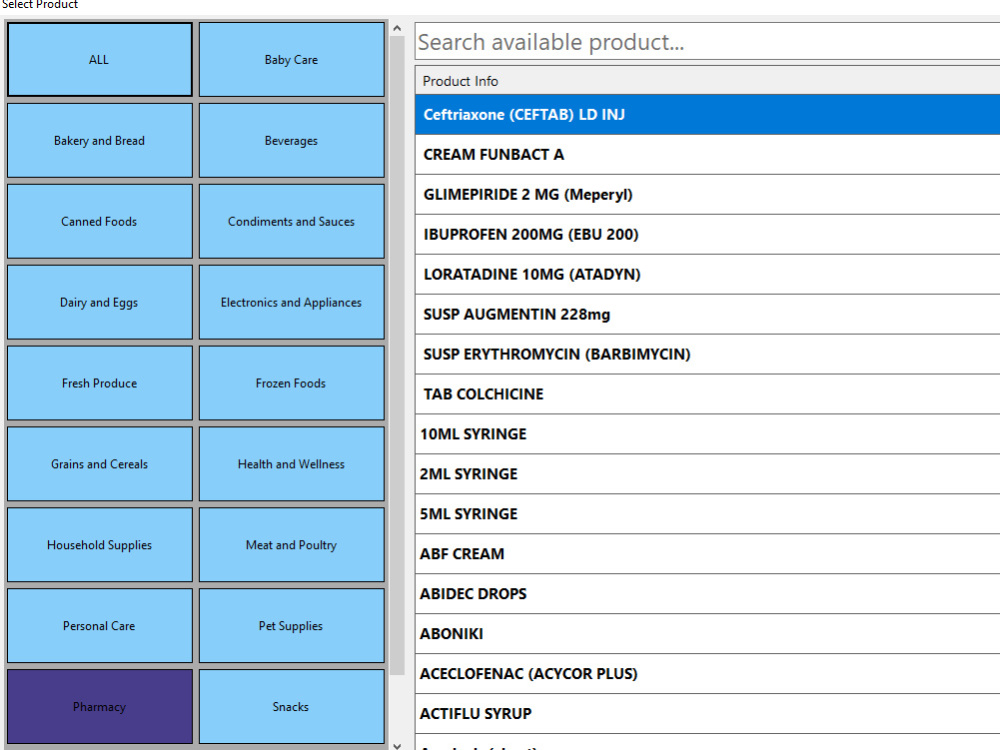Viewport: 1000px width, 750px height.
Task: Select the CREAM FUNBACT A product
Action: (x=707, y=155)
